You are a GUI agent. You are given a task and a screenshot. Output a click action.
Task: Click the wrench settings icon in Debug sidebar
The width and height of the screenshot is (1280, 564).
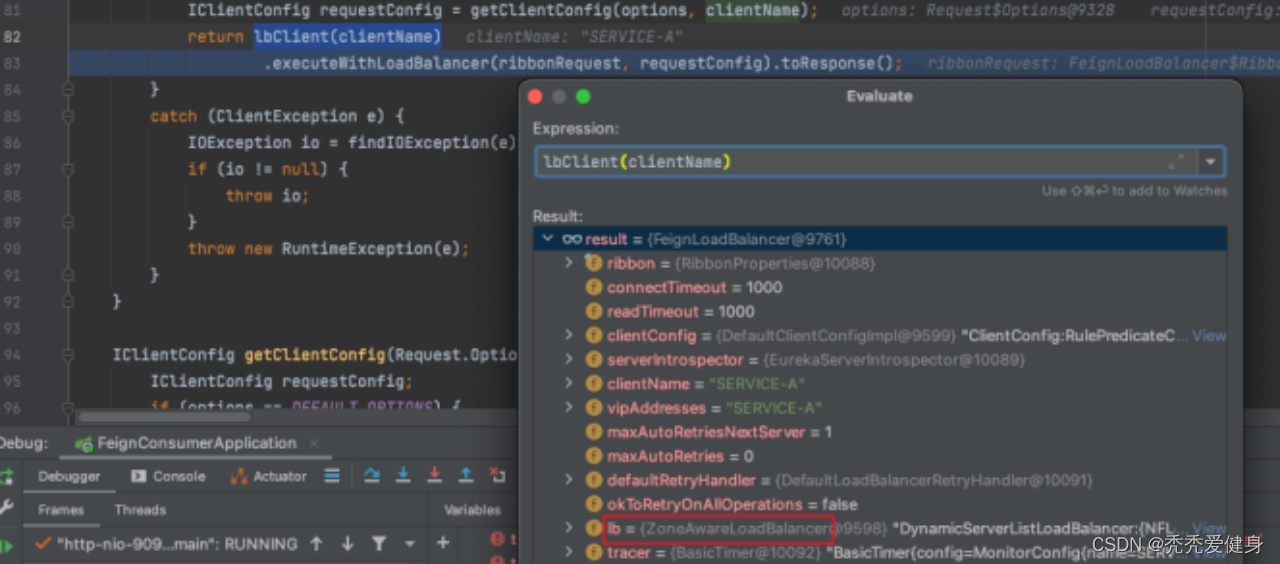[6, 509]
